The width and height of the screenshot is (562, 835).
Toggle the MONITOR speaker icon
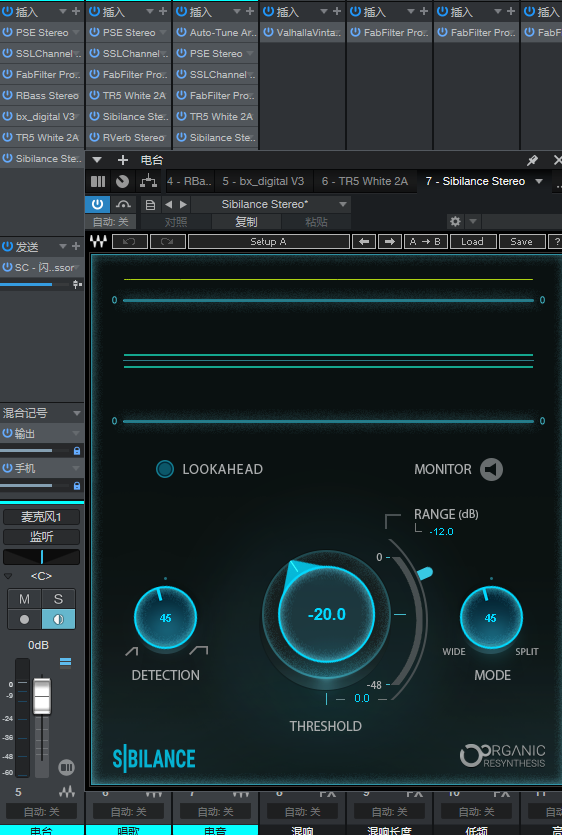pyautogui.click(x=491, y=469)
